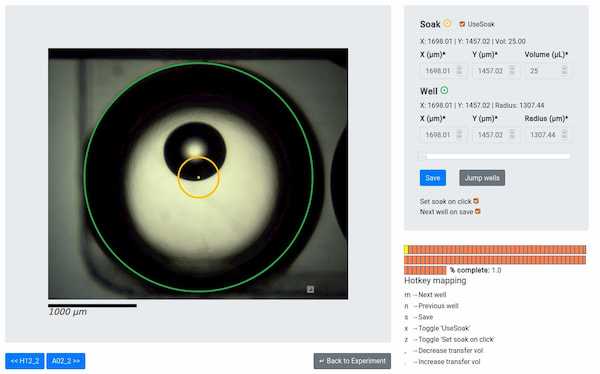
Task: Click the Soak Y (µm) input field
Action: [496, 71]
